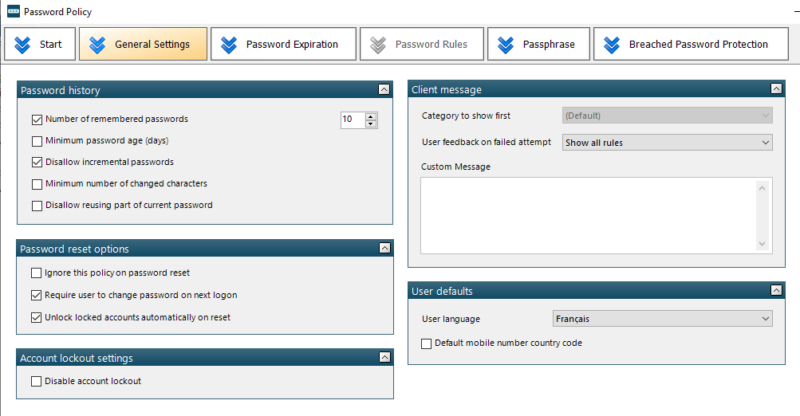Collapse the User defaults panel
This screenshot has height=416, width=800.
[x=776, y=290]
